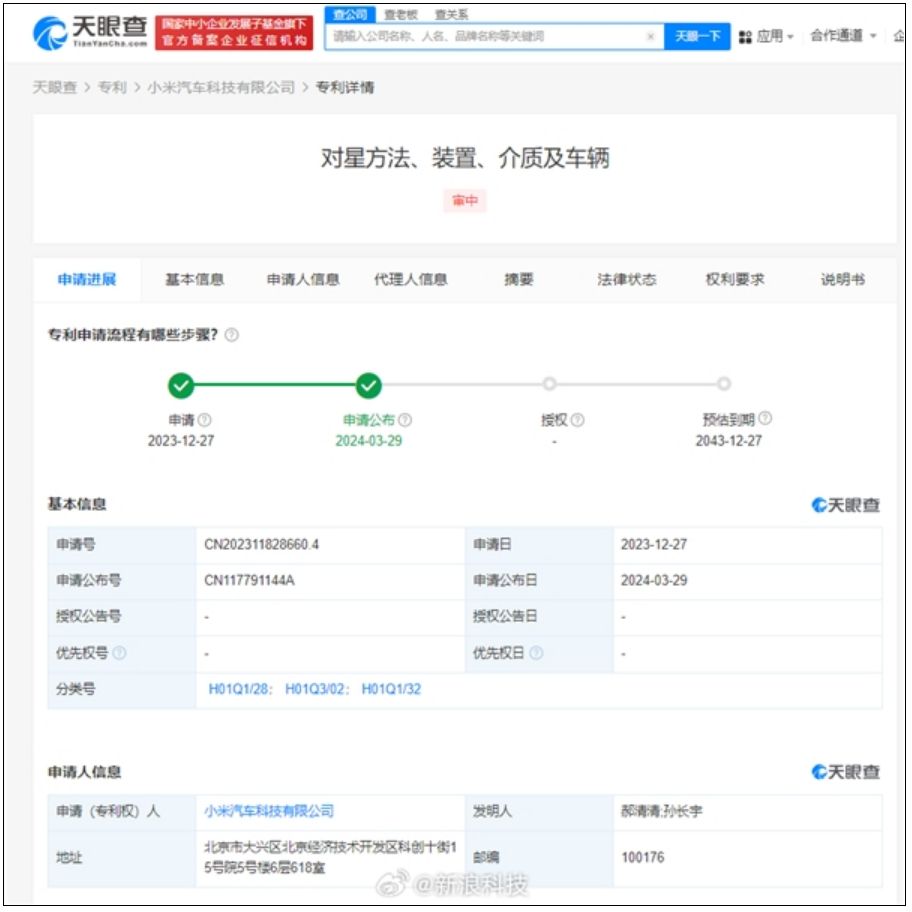Select the patent title 对星方法、装置、介质及车辆

point(465,158)
